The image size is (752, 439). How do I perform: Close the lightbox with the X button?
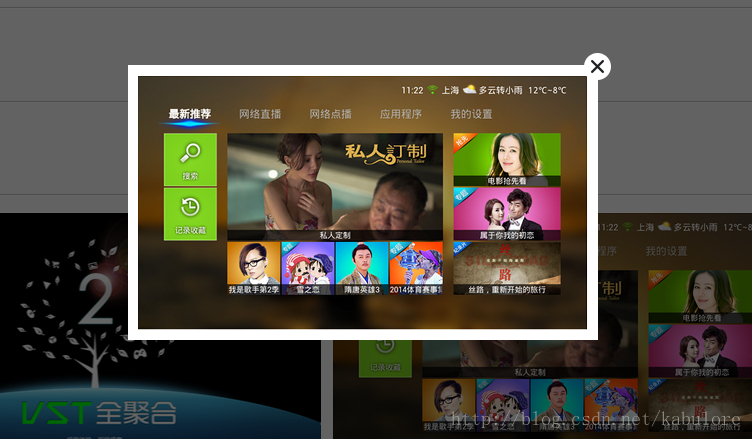tap(597, 66)
